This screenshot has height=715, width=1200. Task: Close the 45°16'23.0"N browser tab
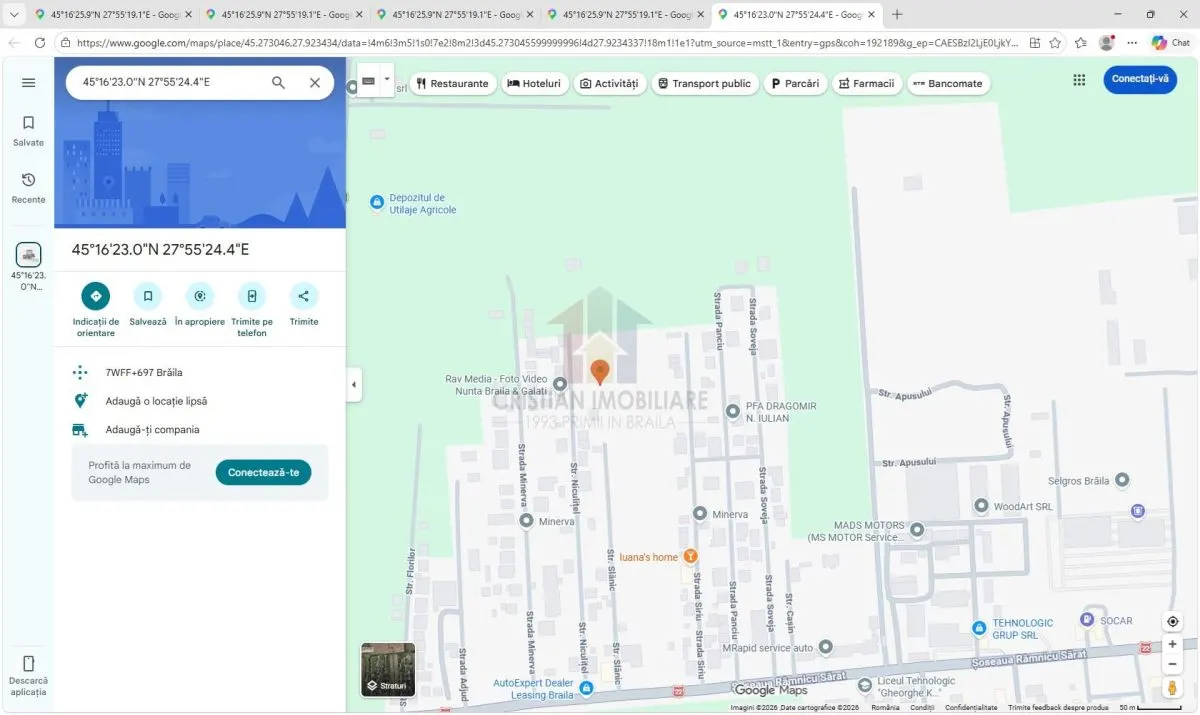click(871, 15)
